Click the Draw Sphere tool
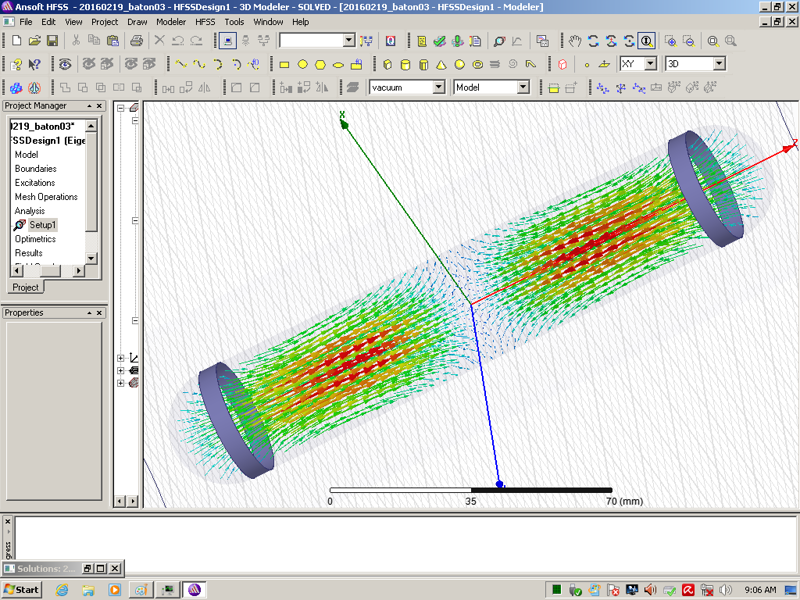The width and height of the screenshot is (800, 600). point(459,64)
